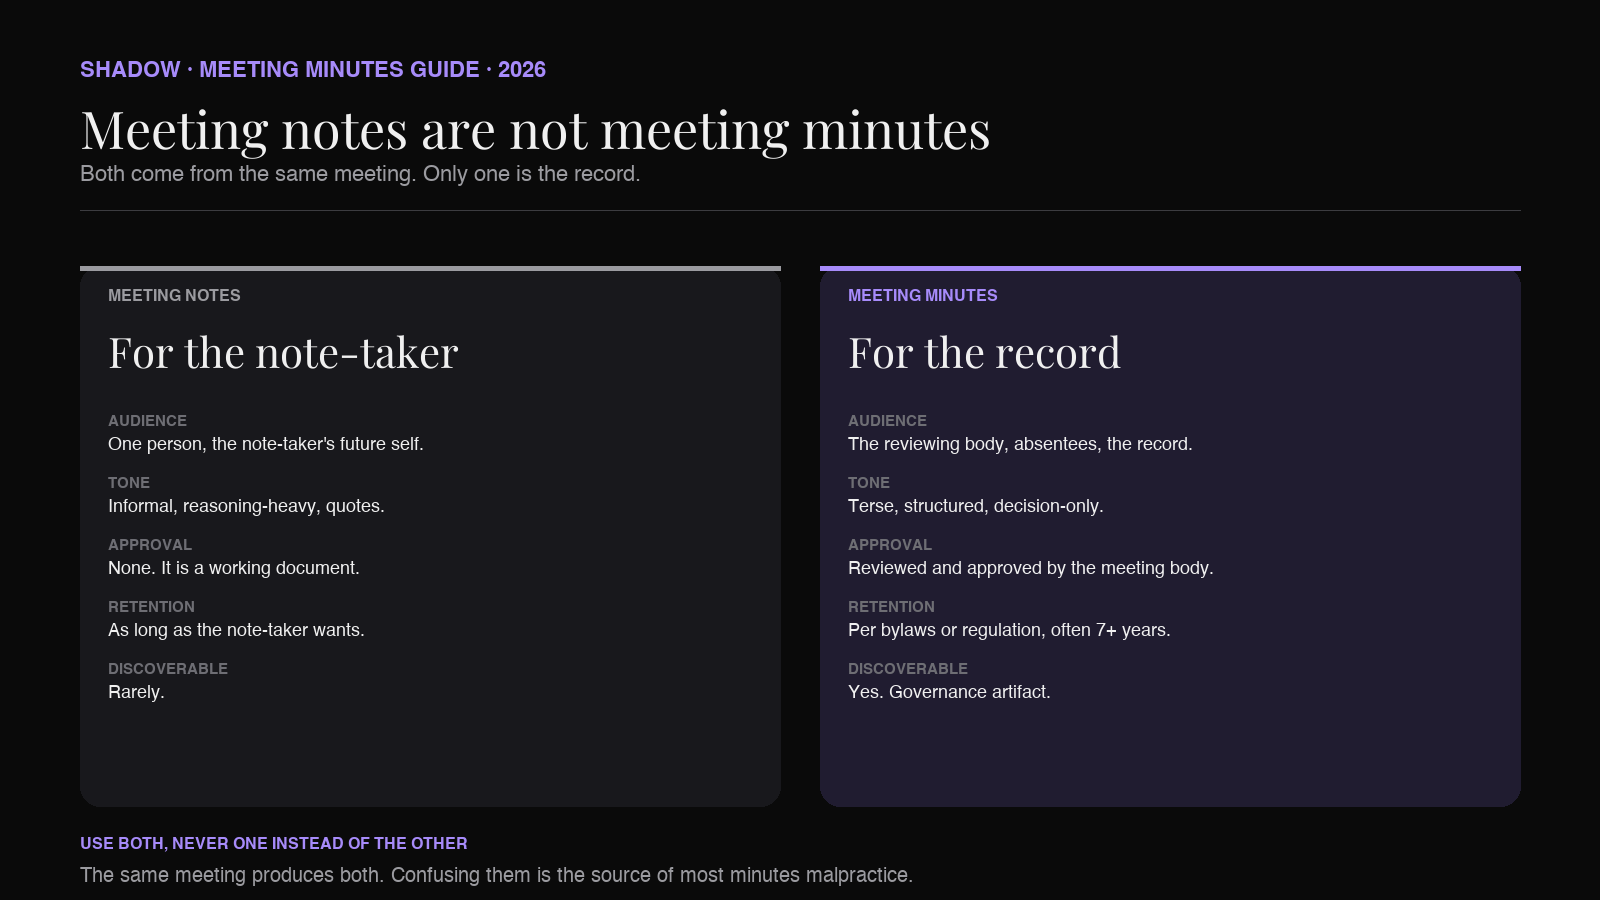Click the APPROVAL label in the Meeting Notes card
This screenshot has height=900, width=1600.
(x=150, y=545)
